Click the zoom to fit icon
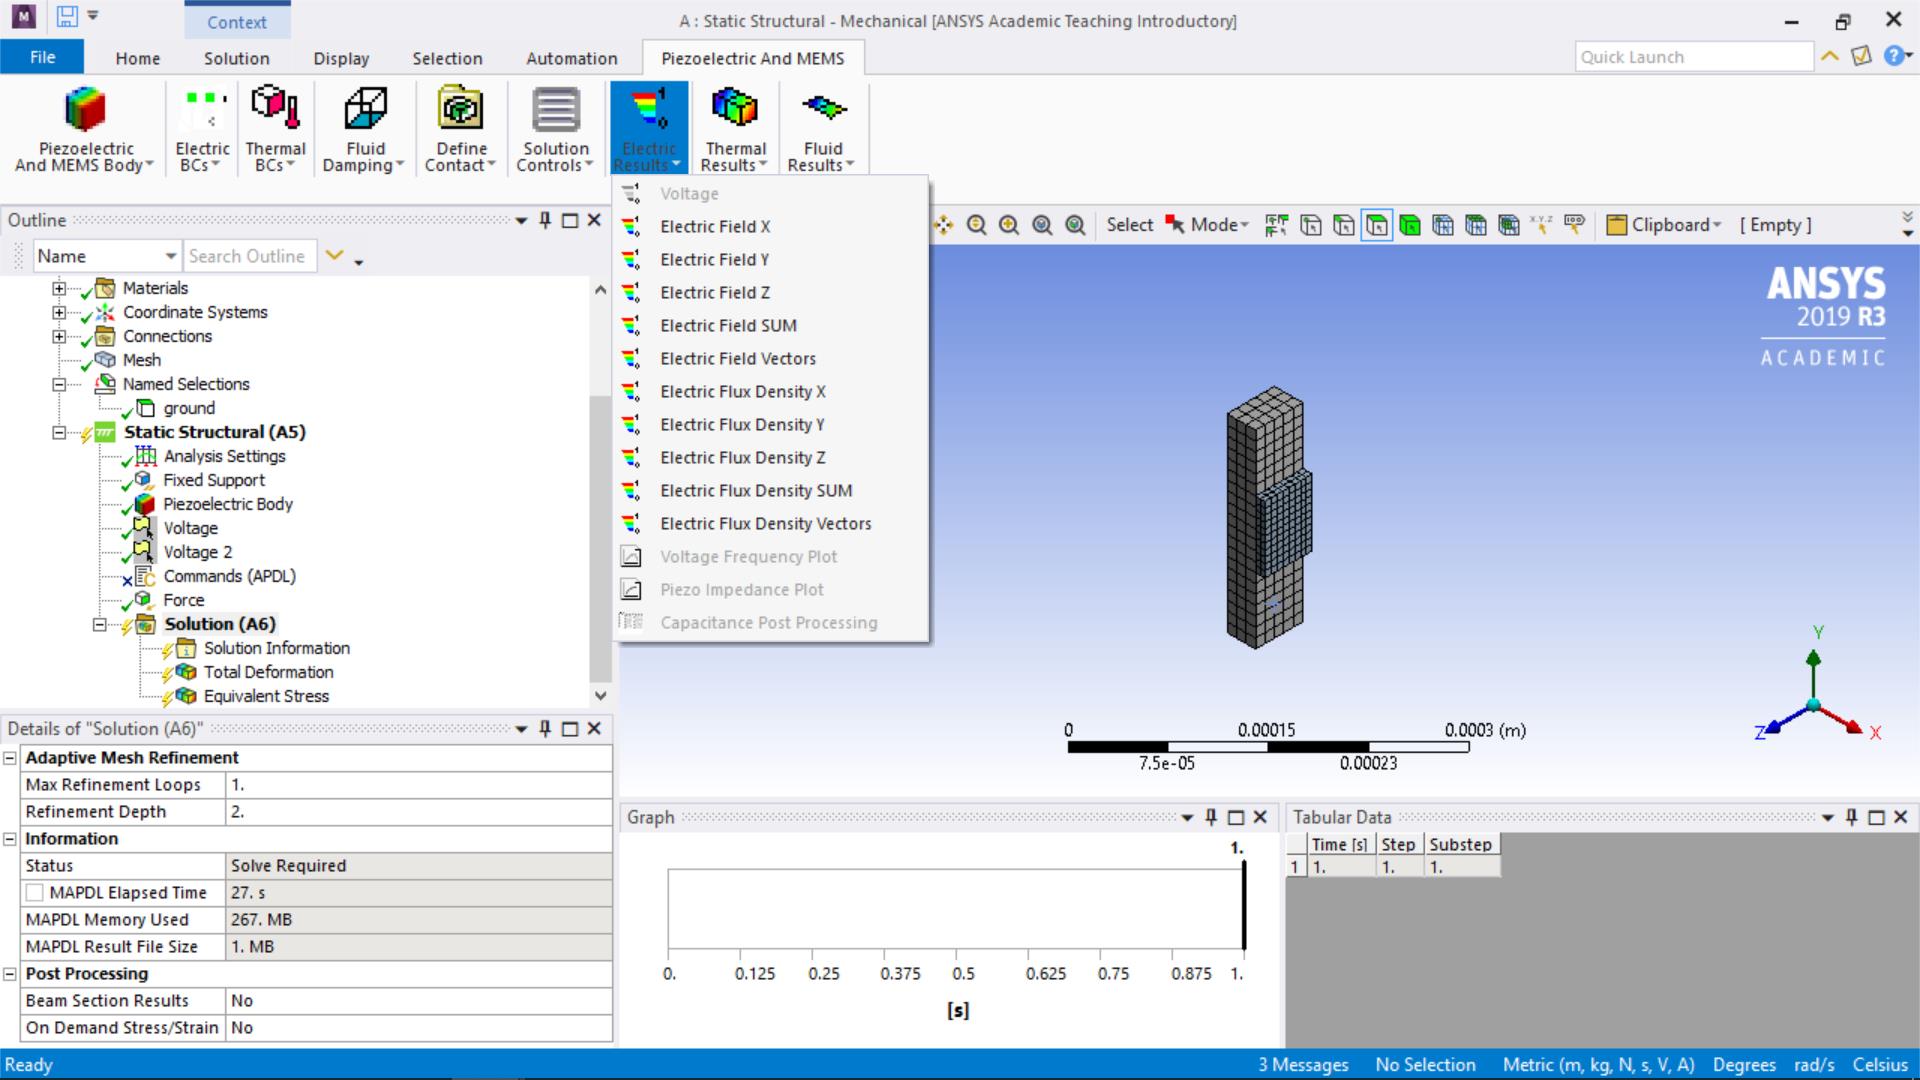Viewport: 1920px width, 1080px height. 1075,225
